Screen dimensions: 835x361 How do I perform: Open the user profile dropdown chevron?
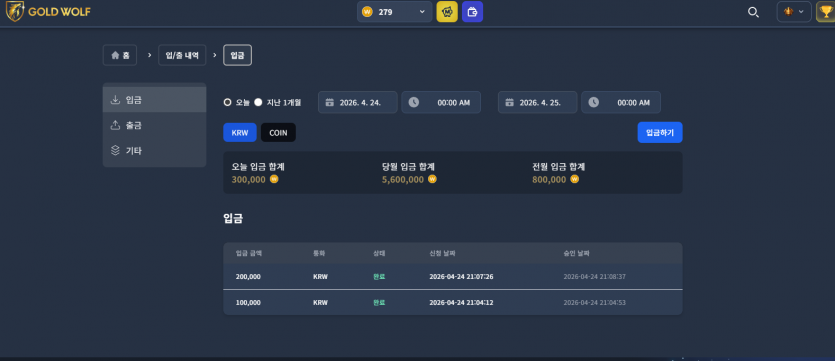(801, 12)
